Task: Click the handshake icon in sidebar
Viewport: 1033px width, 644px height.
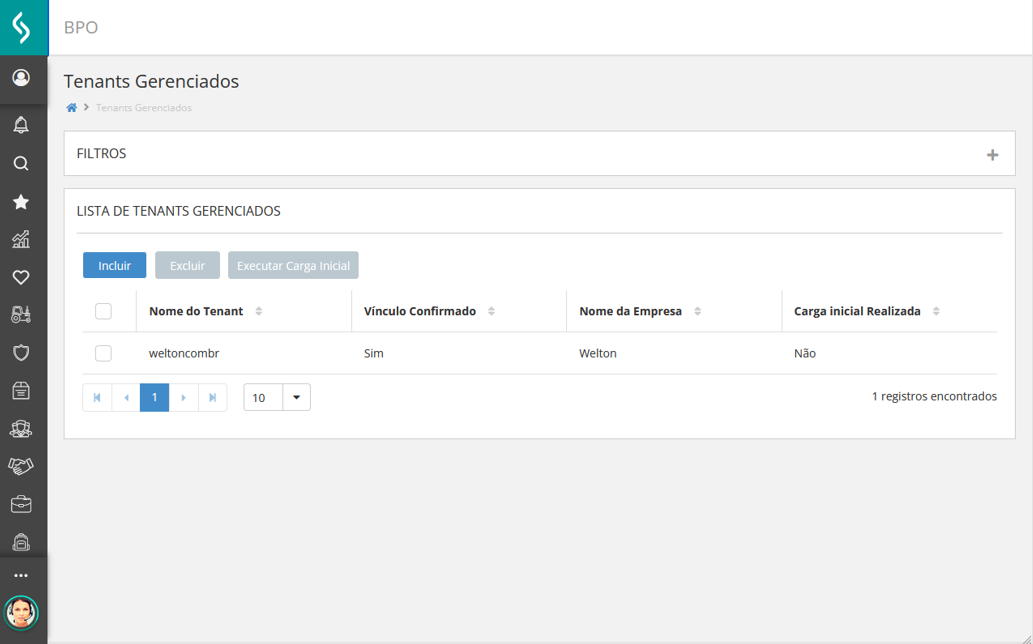Action: [x=21, y=466]
